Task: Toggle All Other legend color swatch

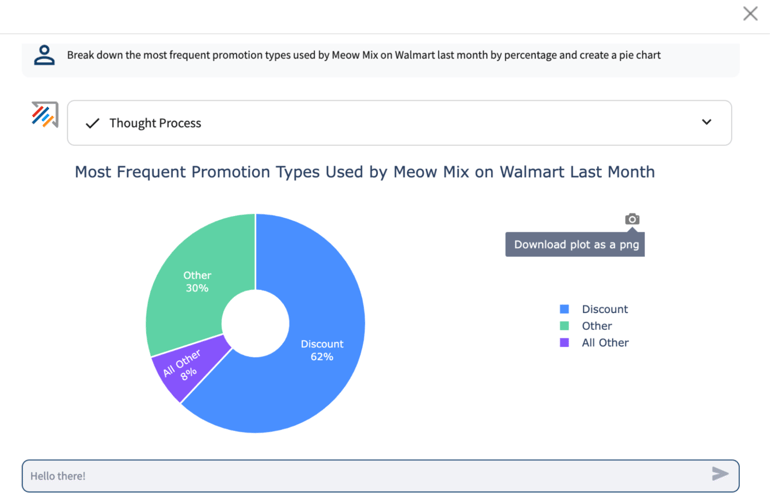Action: [564, 342]
